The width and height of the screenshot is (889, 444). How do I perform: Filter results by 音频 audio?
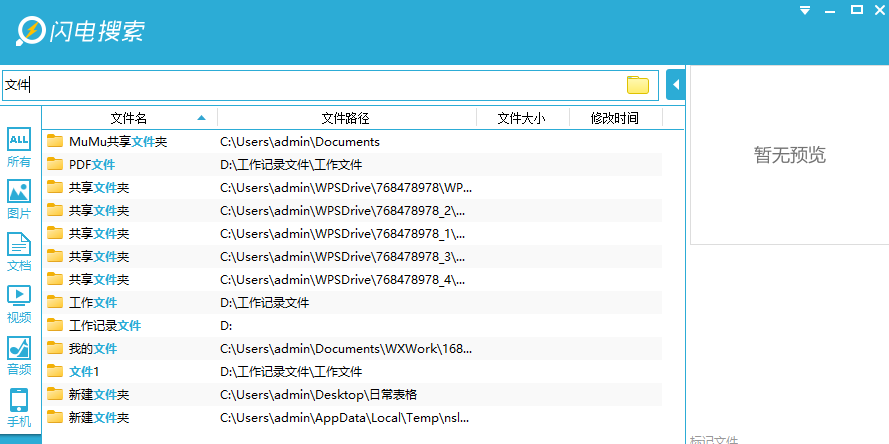point(19,356)
